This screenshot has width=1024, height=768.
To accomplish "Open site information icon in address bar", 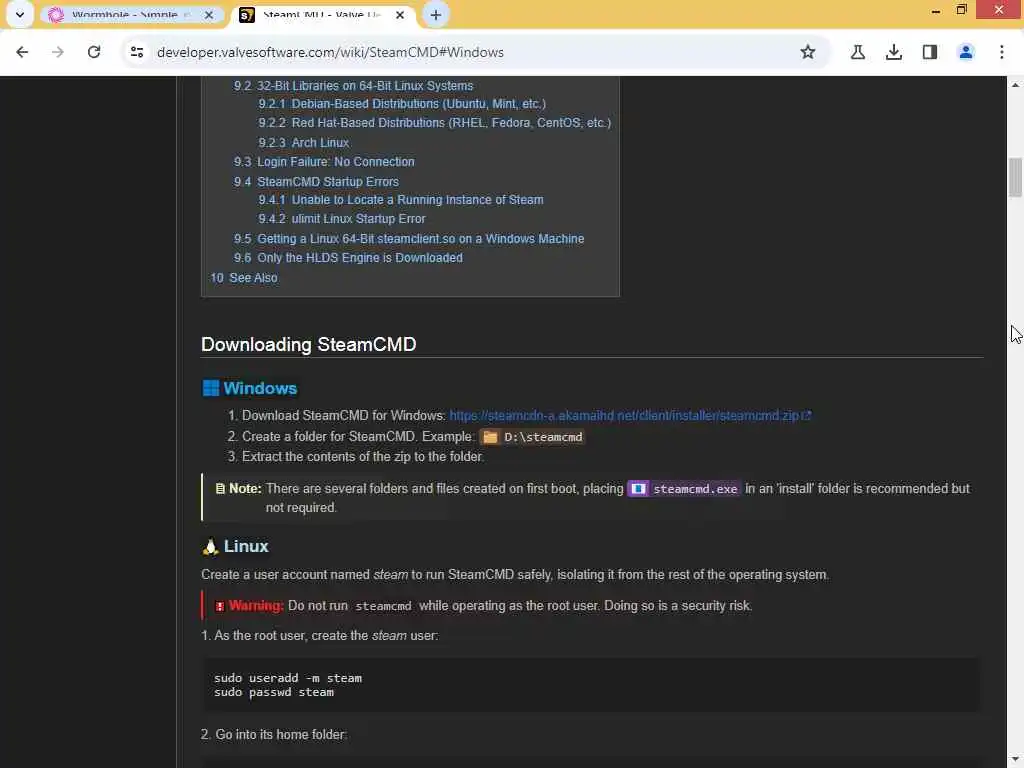I will (x=136, y=52).
